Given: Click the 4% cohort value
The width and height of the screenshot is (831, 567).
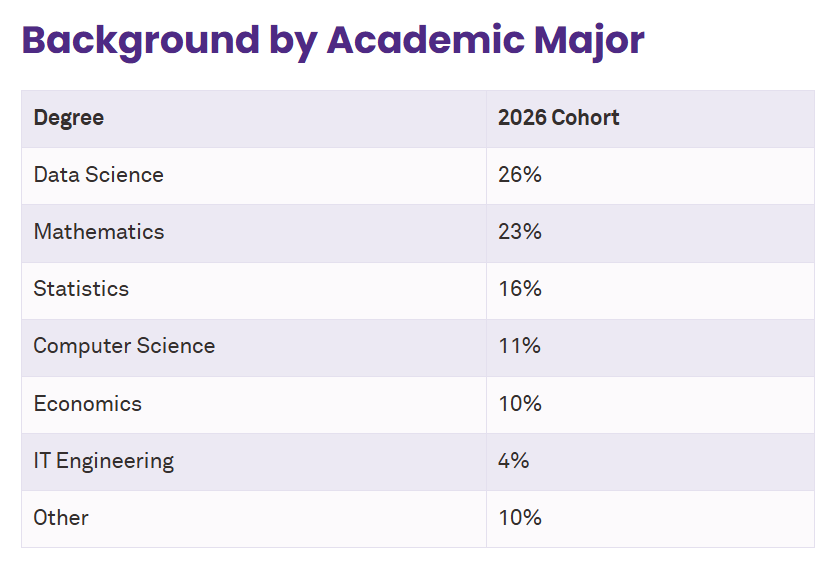Looking at the screenshot, I should coord(513,461).
